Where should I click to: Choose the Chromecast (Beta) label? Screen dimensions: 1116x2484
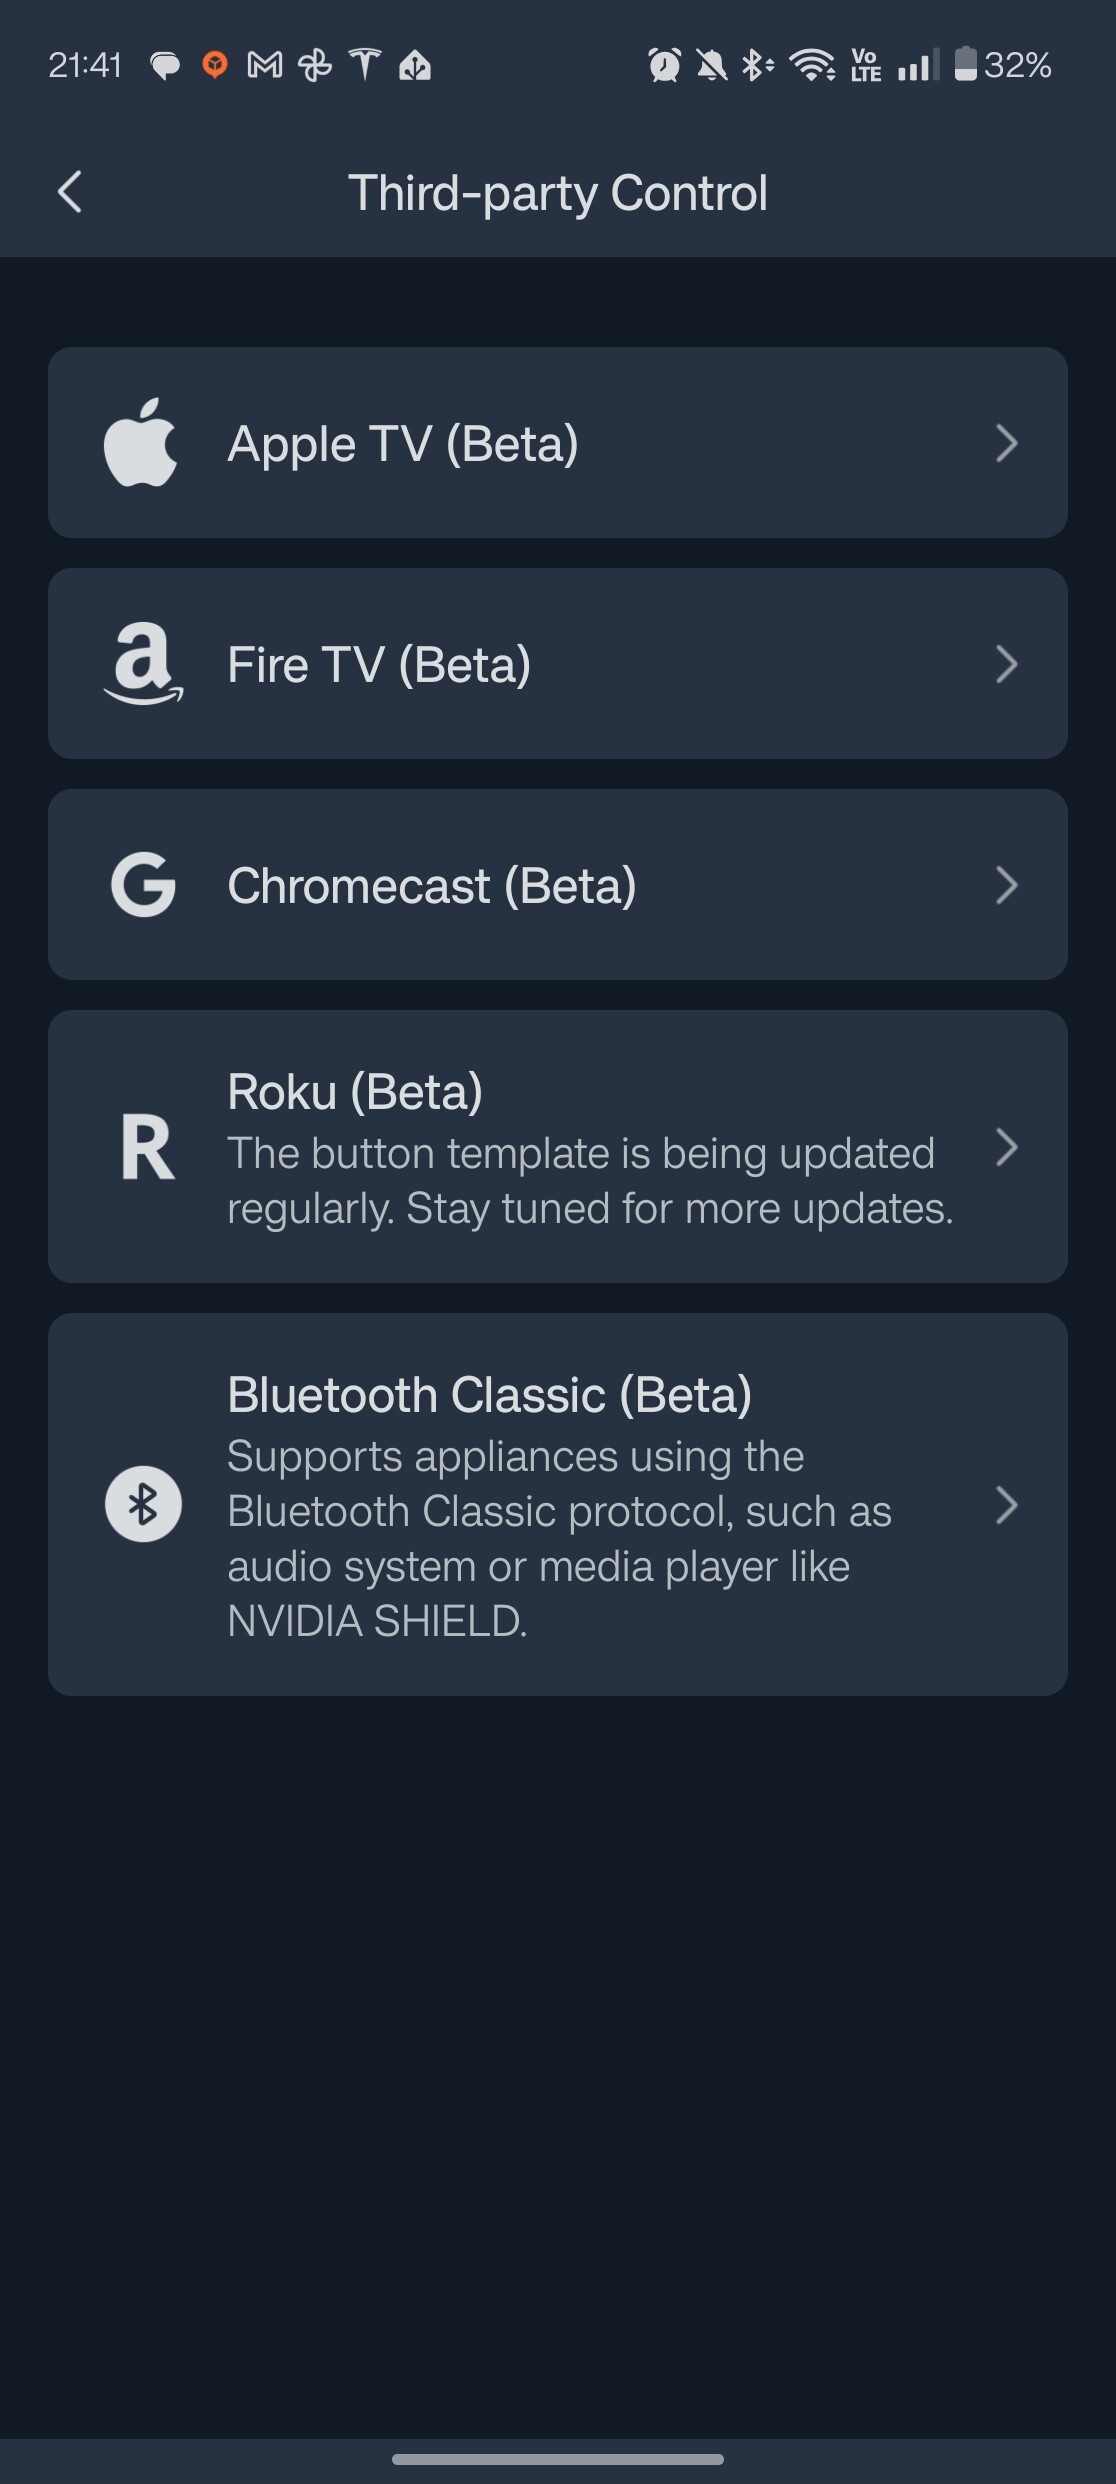432,885
